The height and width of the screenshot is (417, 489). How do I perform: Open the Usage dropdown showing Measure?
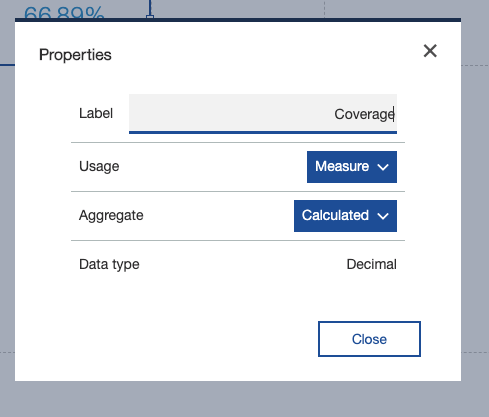pyautogui.click(x=352, y=167)
